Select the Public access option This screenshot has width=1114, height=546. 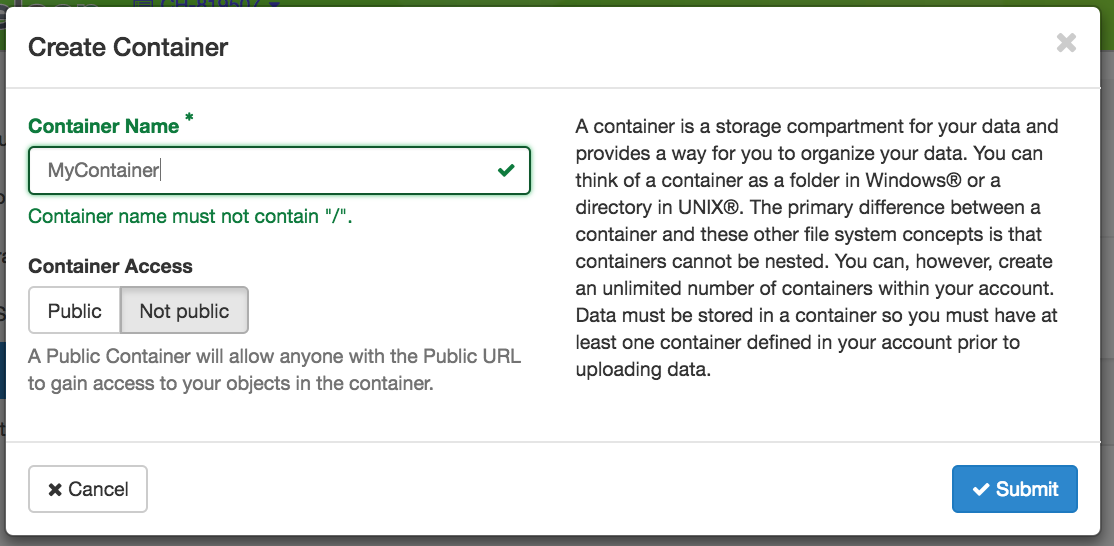[75, 310]
